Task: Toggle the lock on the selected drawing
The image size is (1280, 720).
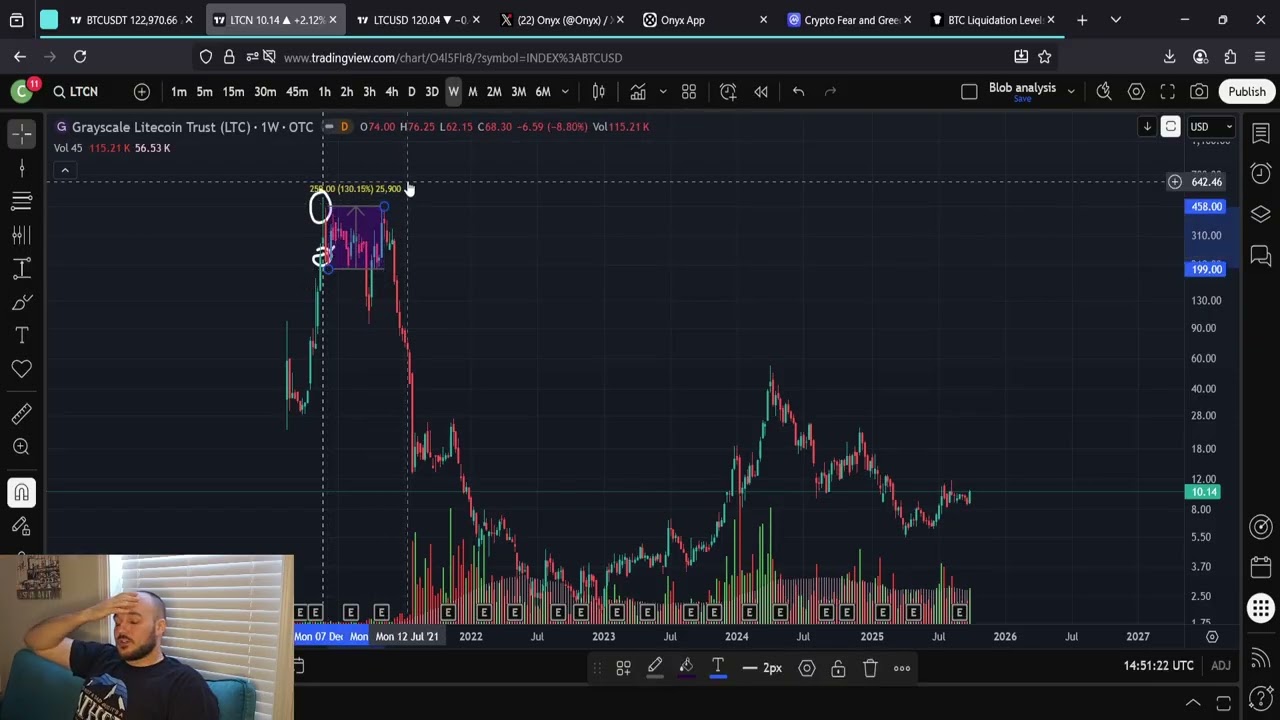Action: (x=838, y=668)
